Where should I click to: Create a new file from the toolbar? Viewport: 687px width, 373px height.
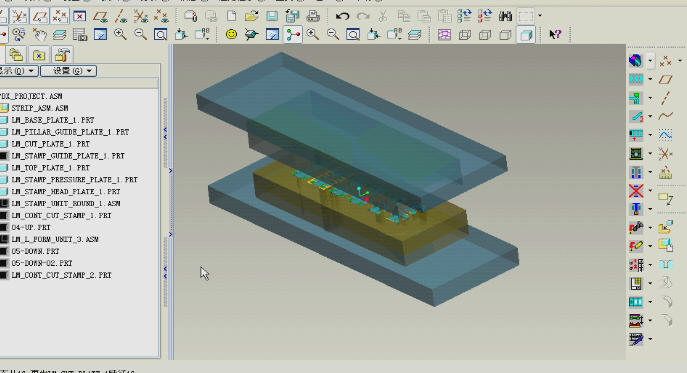(x=231, y=16)
